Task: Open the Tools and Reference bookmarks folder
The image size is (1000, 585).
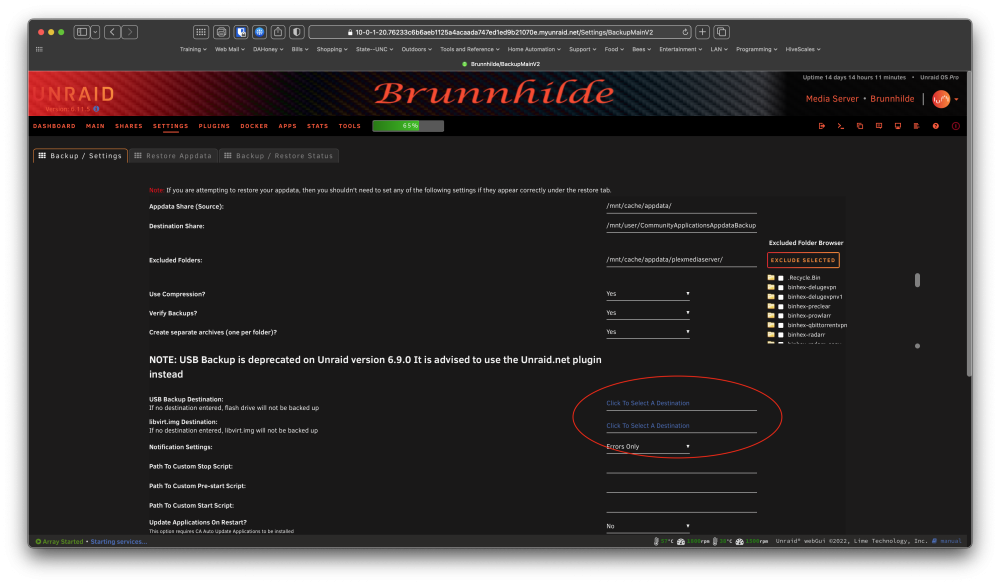Action: point(470,49)
